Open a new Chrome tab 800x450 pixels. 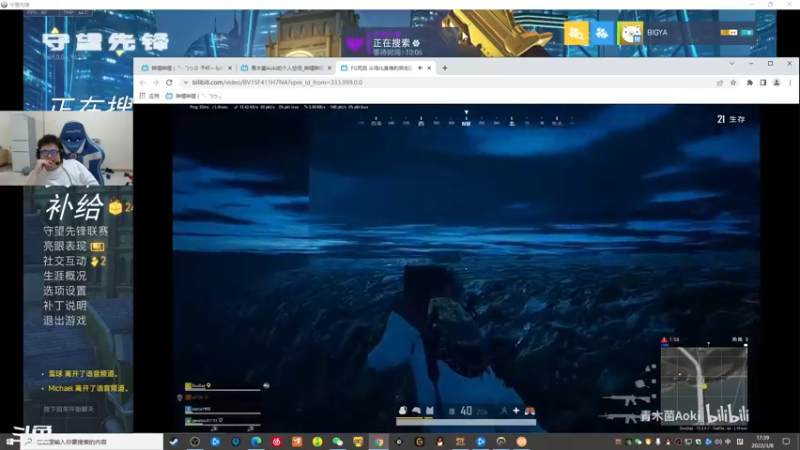click(445, 68)
